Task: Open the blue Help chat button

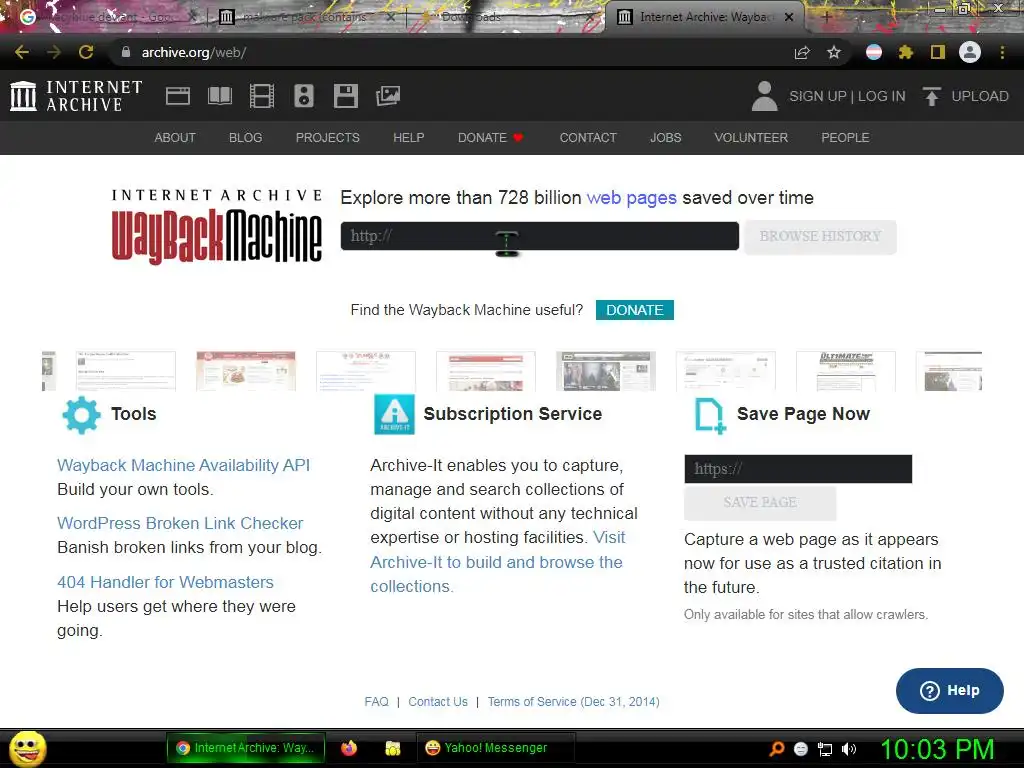Action: pyautogui.click(x=950, y=691)
